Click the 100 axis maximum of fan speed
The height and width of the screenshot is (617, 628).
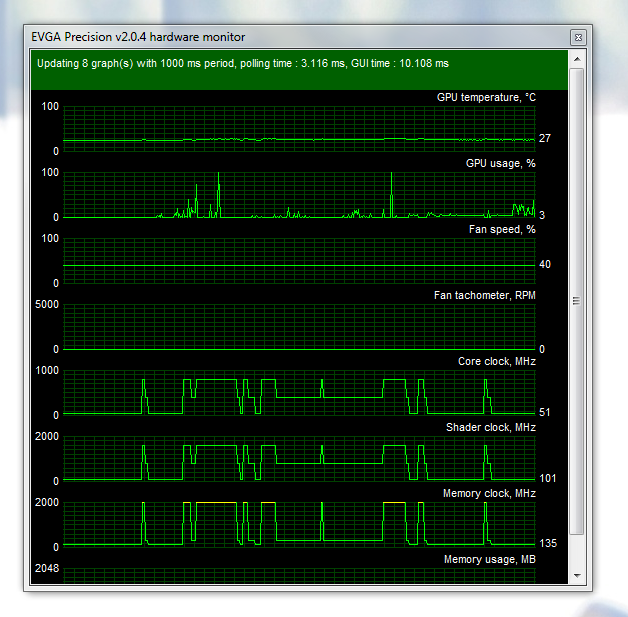[50, 239]
